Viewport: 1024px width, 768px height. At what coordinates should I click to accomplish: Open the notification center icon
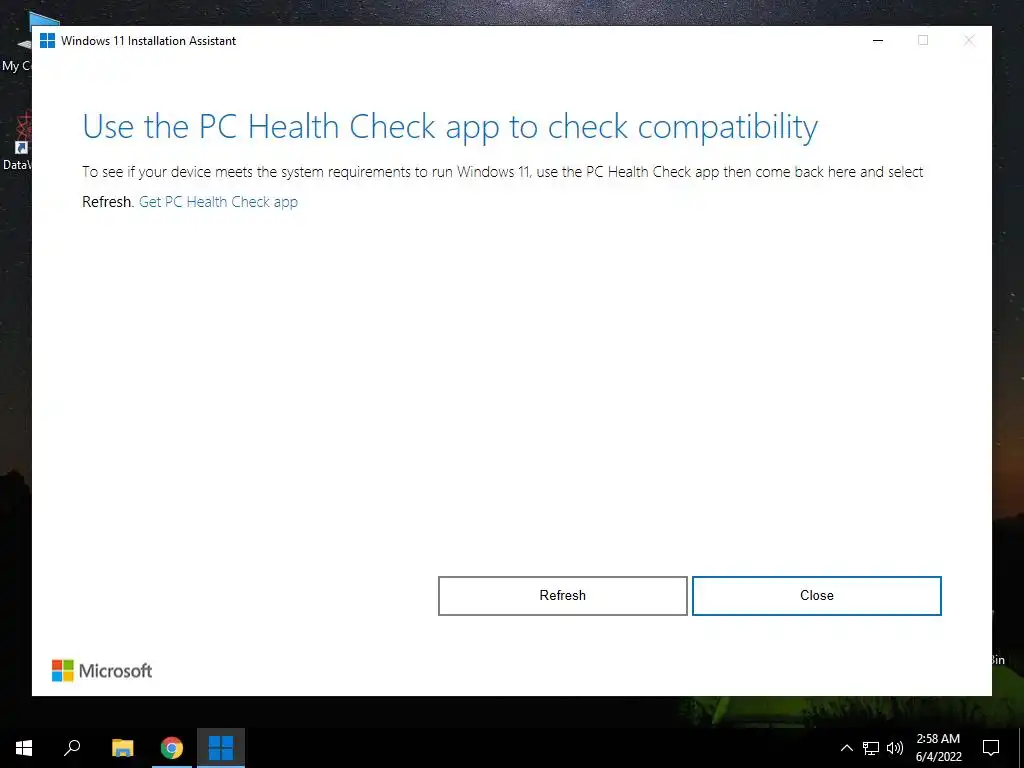coord(991,748)
